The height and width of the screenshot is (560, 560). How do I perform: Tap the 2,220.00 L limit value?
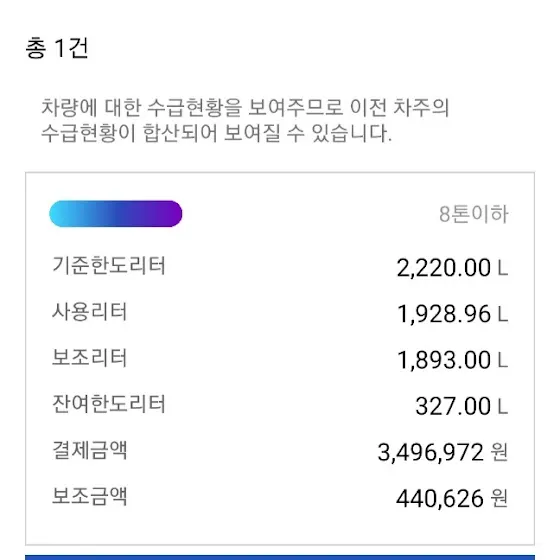(452, 268)
